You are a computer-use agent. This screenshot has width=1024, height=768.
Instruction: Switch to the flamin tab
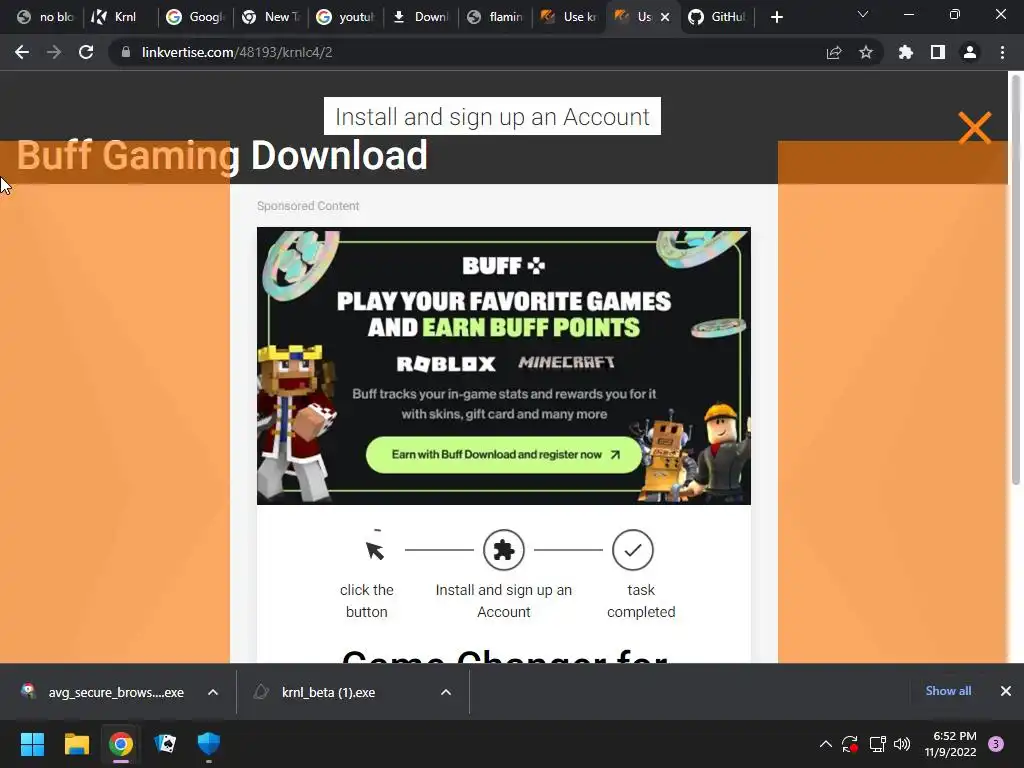(x=495, y=17)
